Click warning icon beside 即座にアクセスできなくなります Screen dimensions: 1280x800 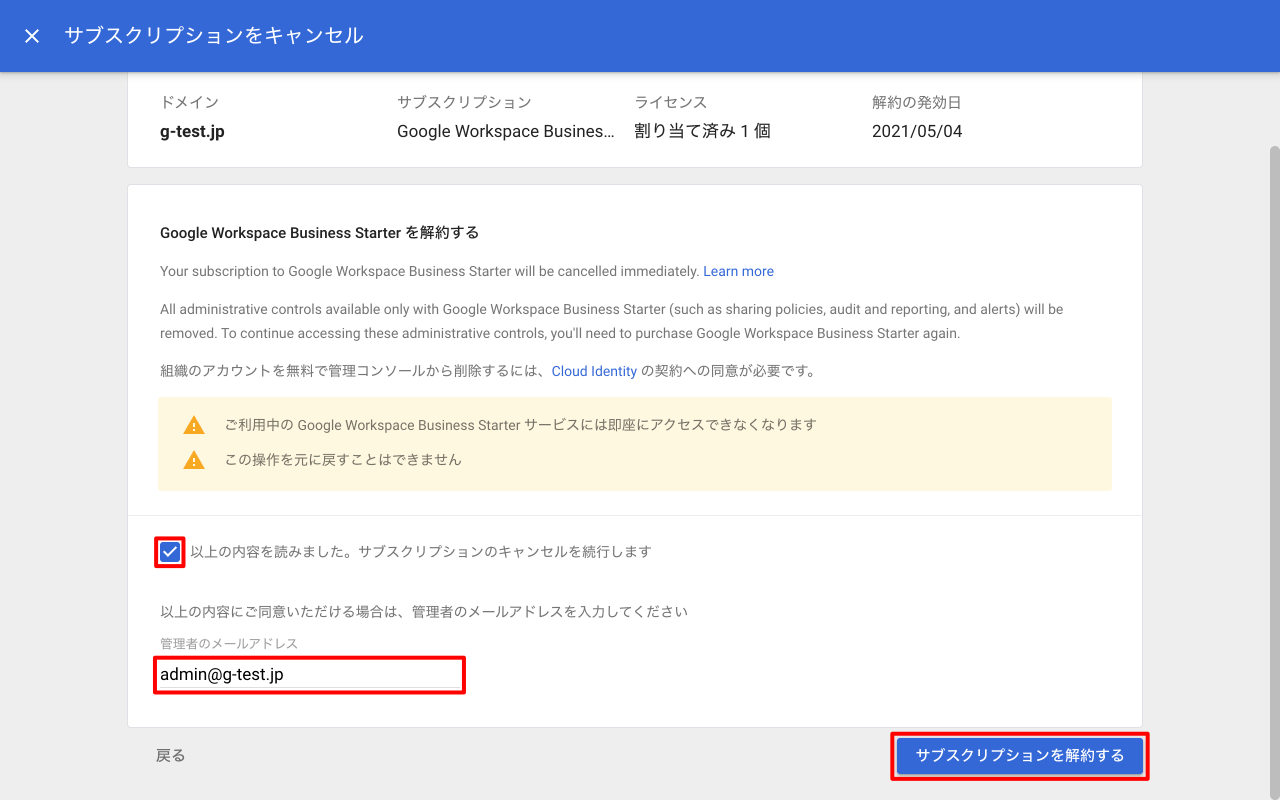coord(194,425)
